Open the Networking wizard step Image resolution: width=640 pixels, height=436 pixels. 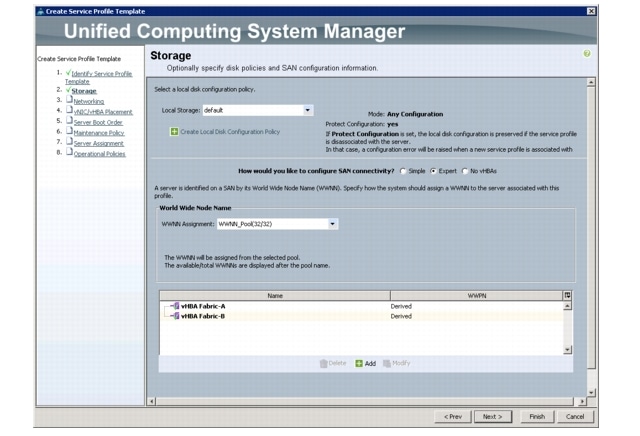coord(89,101)
